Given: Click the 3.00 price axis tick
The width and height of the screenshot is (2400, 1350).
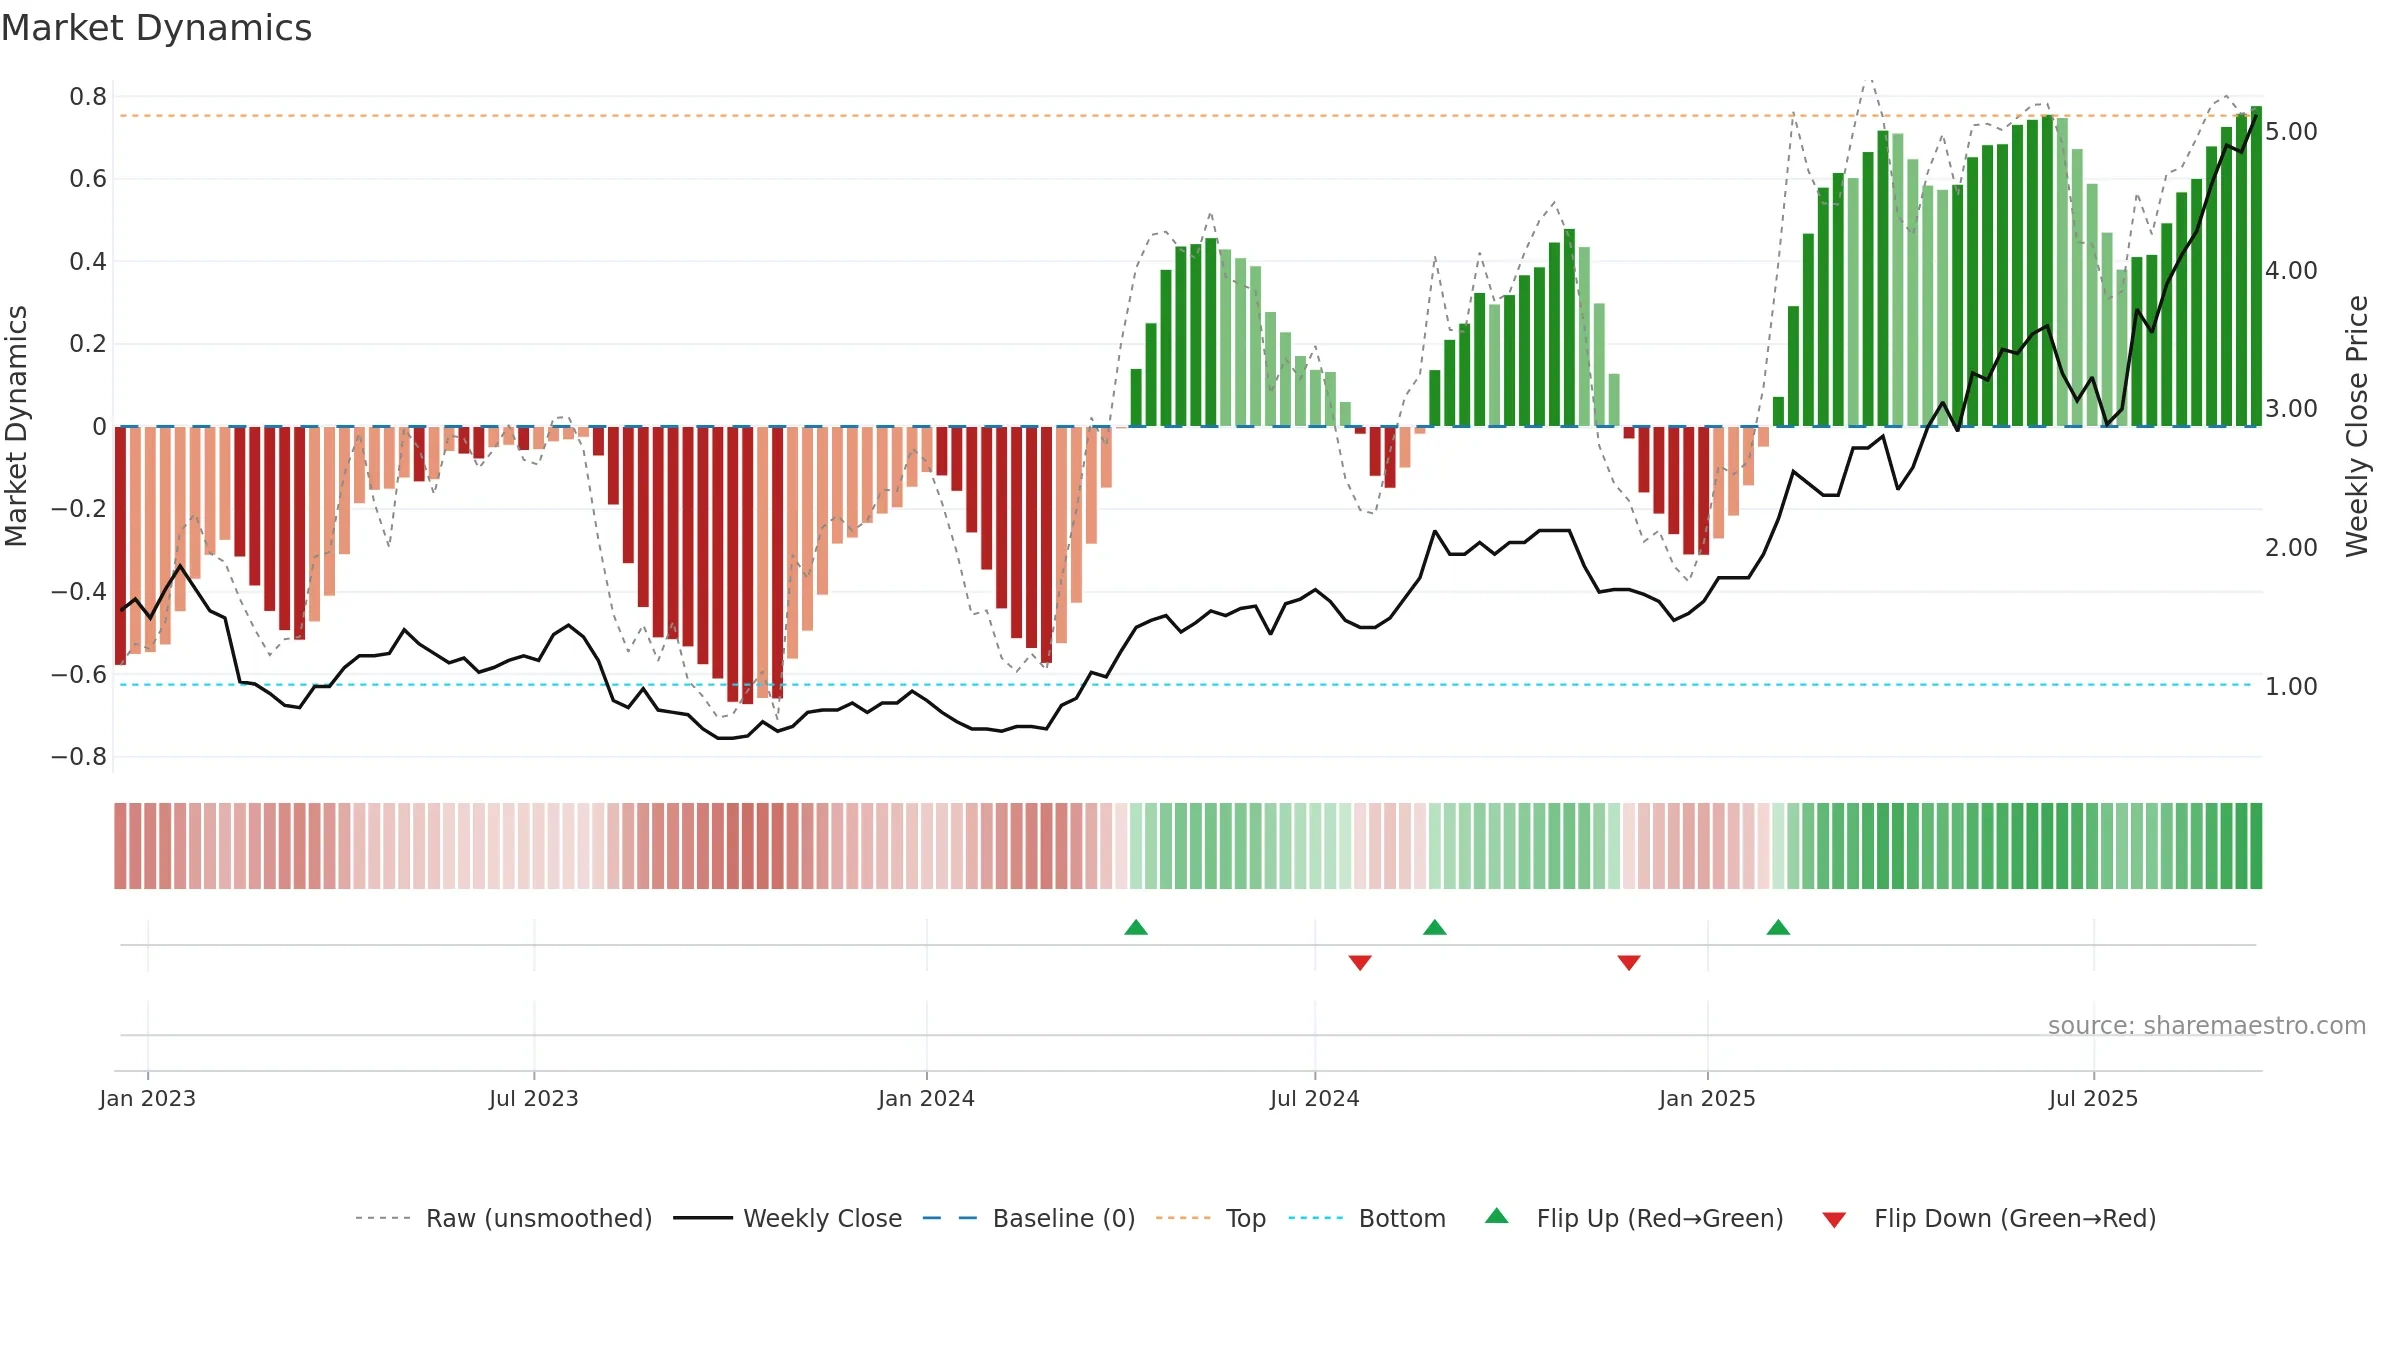Looking at the screenshot, I should [2291, 409].
